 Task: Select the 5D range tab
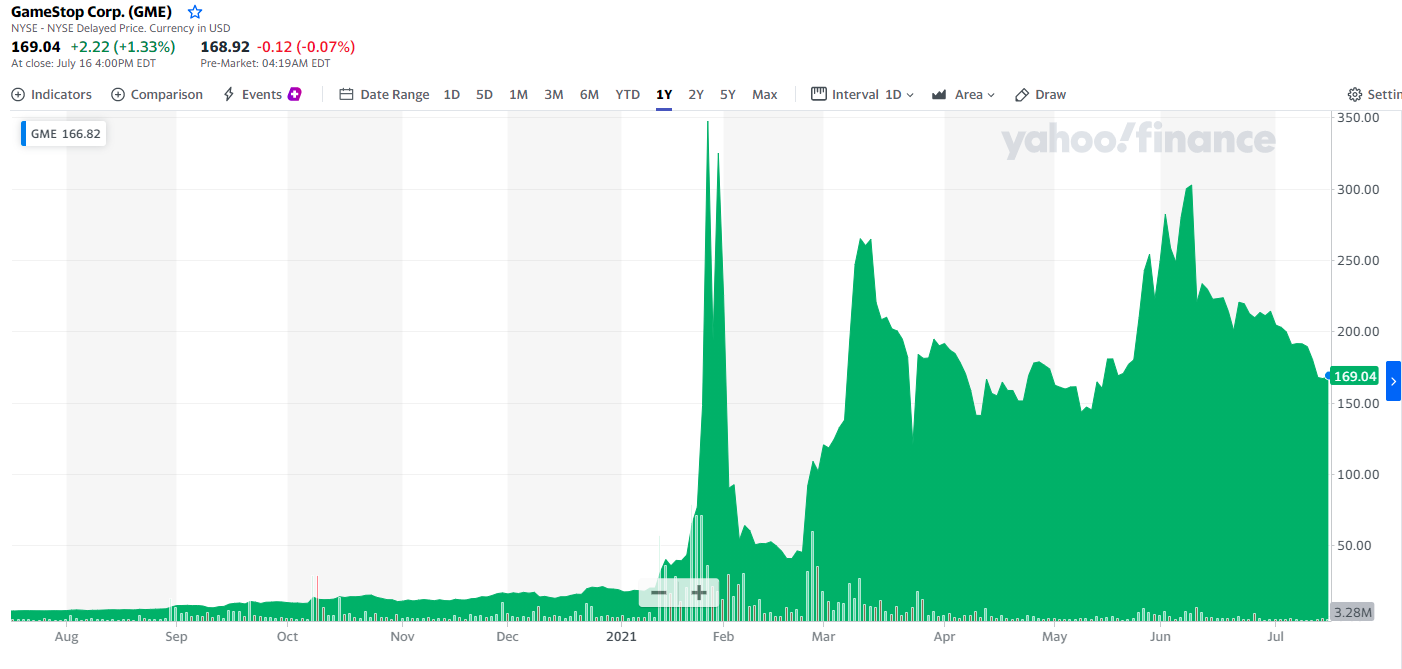484,94
